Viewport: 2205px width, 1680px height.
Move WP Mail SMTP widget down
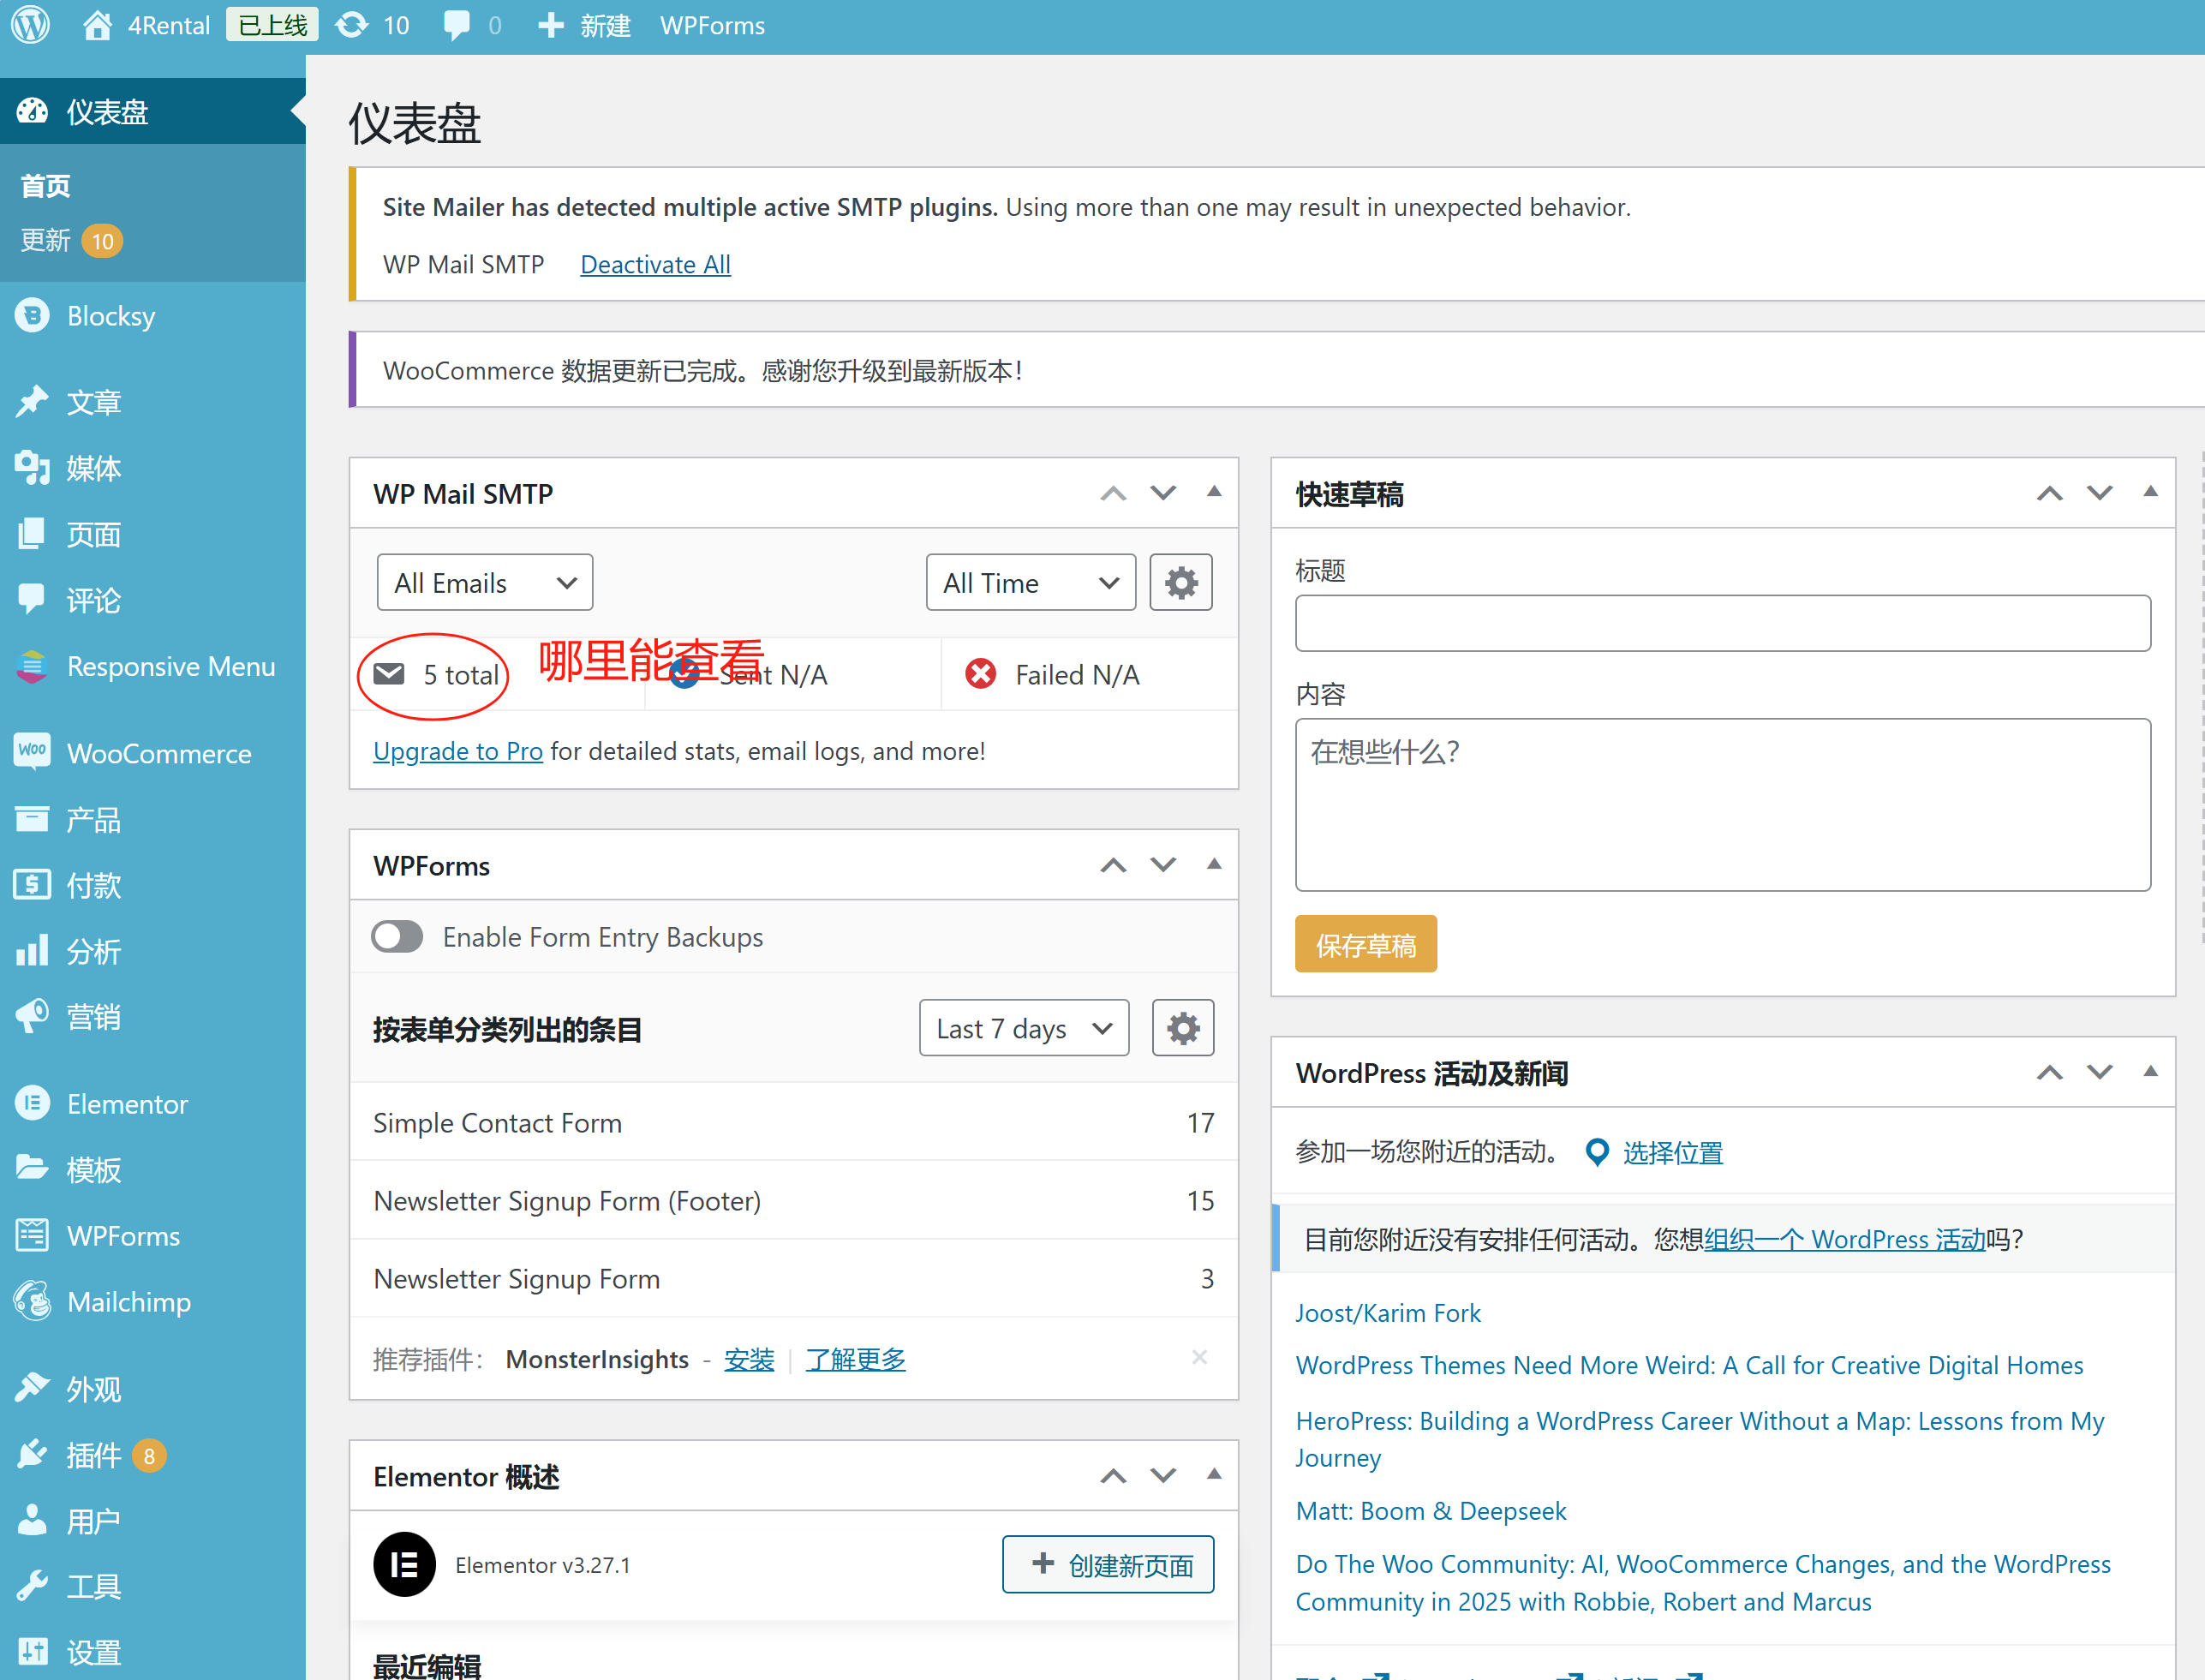point(1163,493)
